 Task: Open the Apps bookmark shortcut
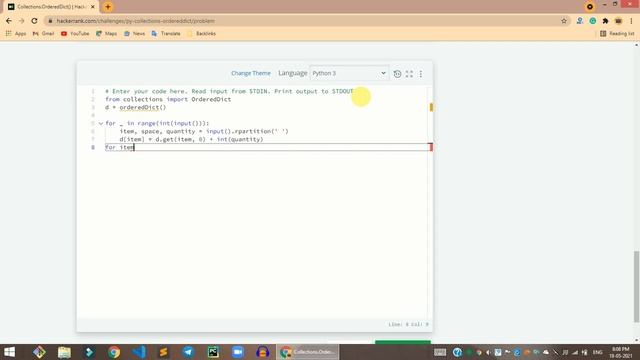point(16,33)
